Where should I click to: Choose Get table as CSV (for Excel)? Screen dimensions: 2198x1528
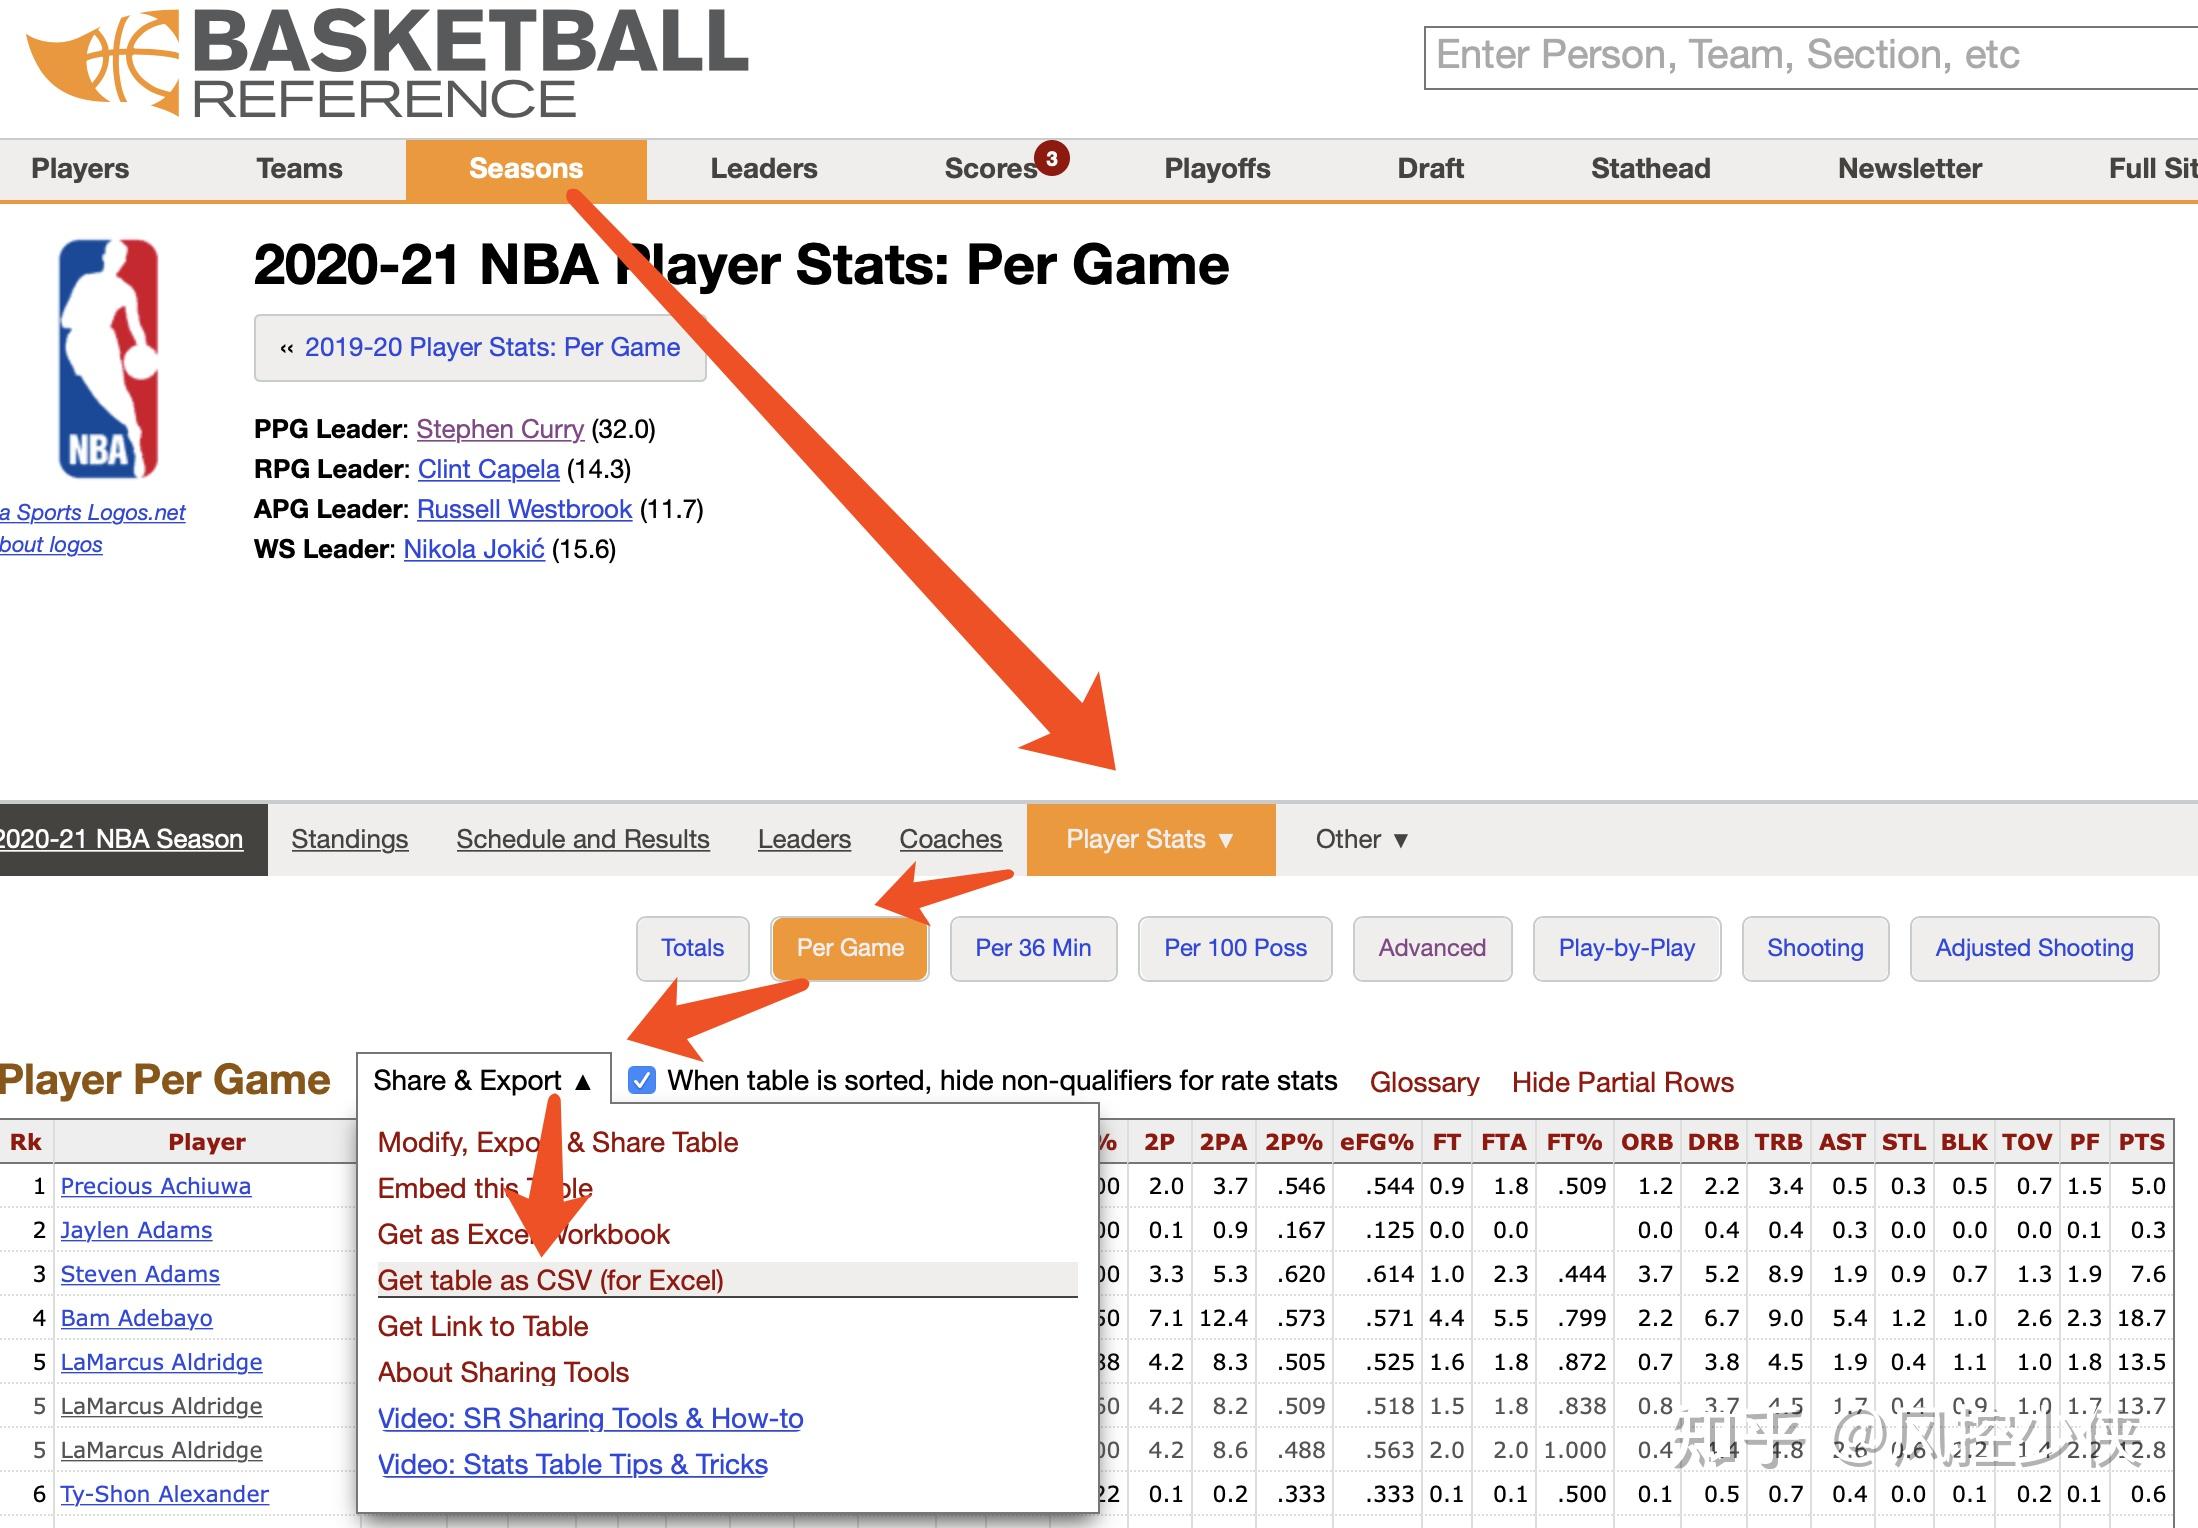(727, 1280)
